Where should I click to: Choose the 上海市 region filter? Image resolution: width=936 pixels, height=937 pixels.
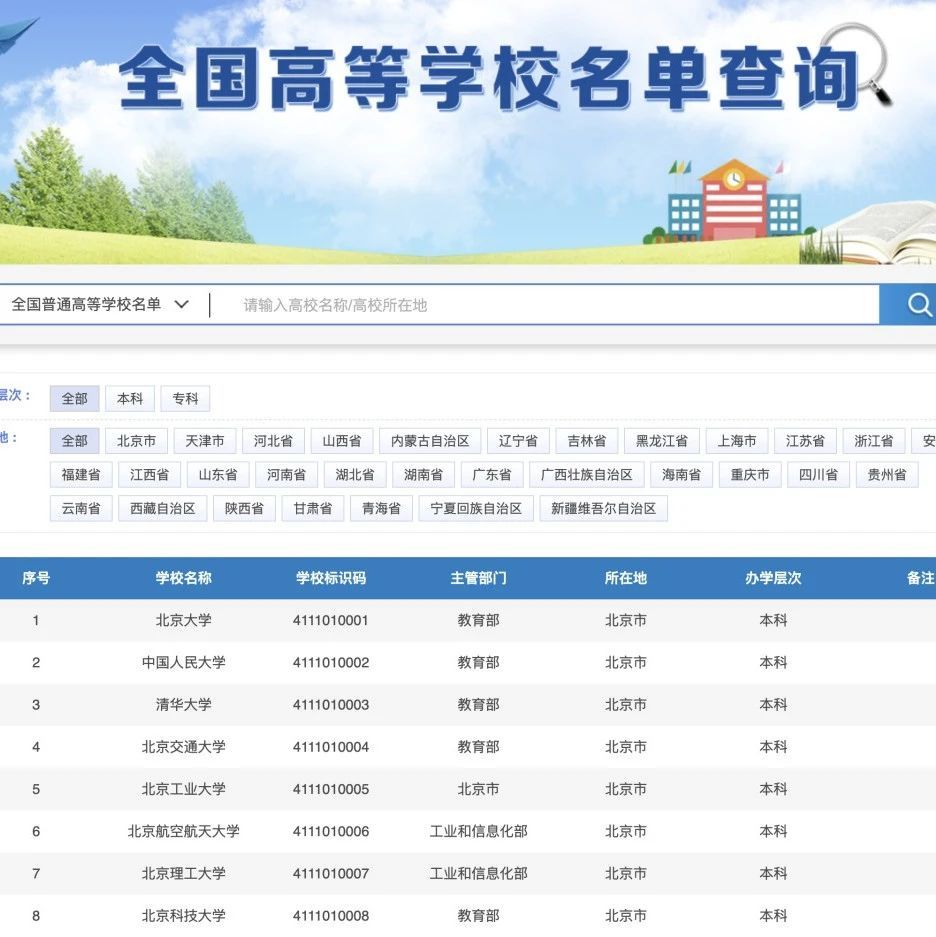737,441
